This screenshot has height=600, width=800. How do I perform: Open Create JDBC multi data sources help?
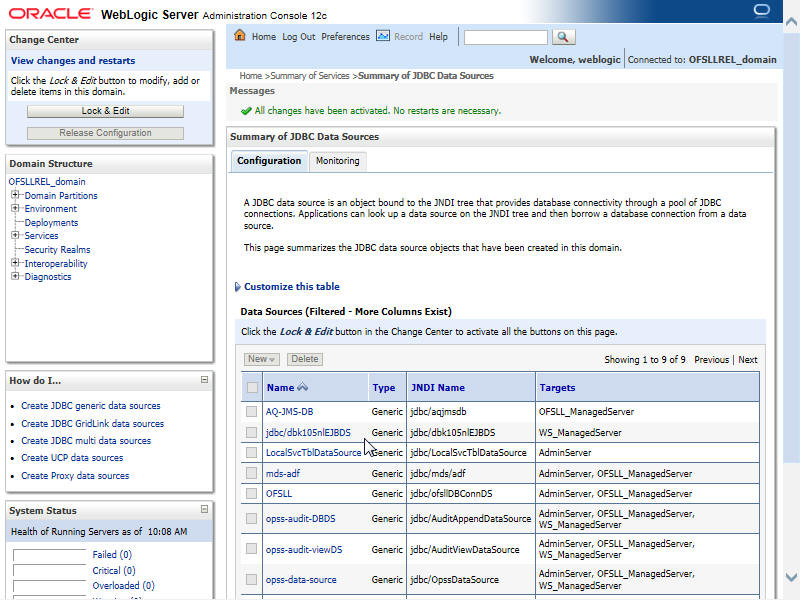86,441
